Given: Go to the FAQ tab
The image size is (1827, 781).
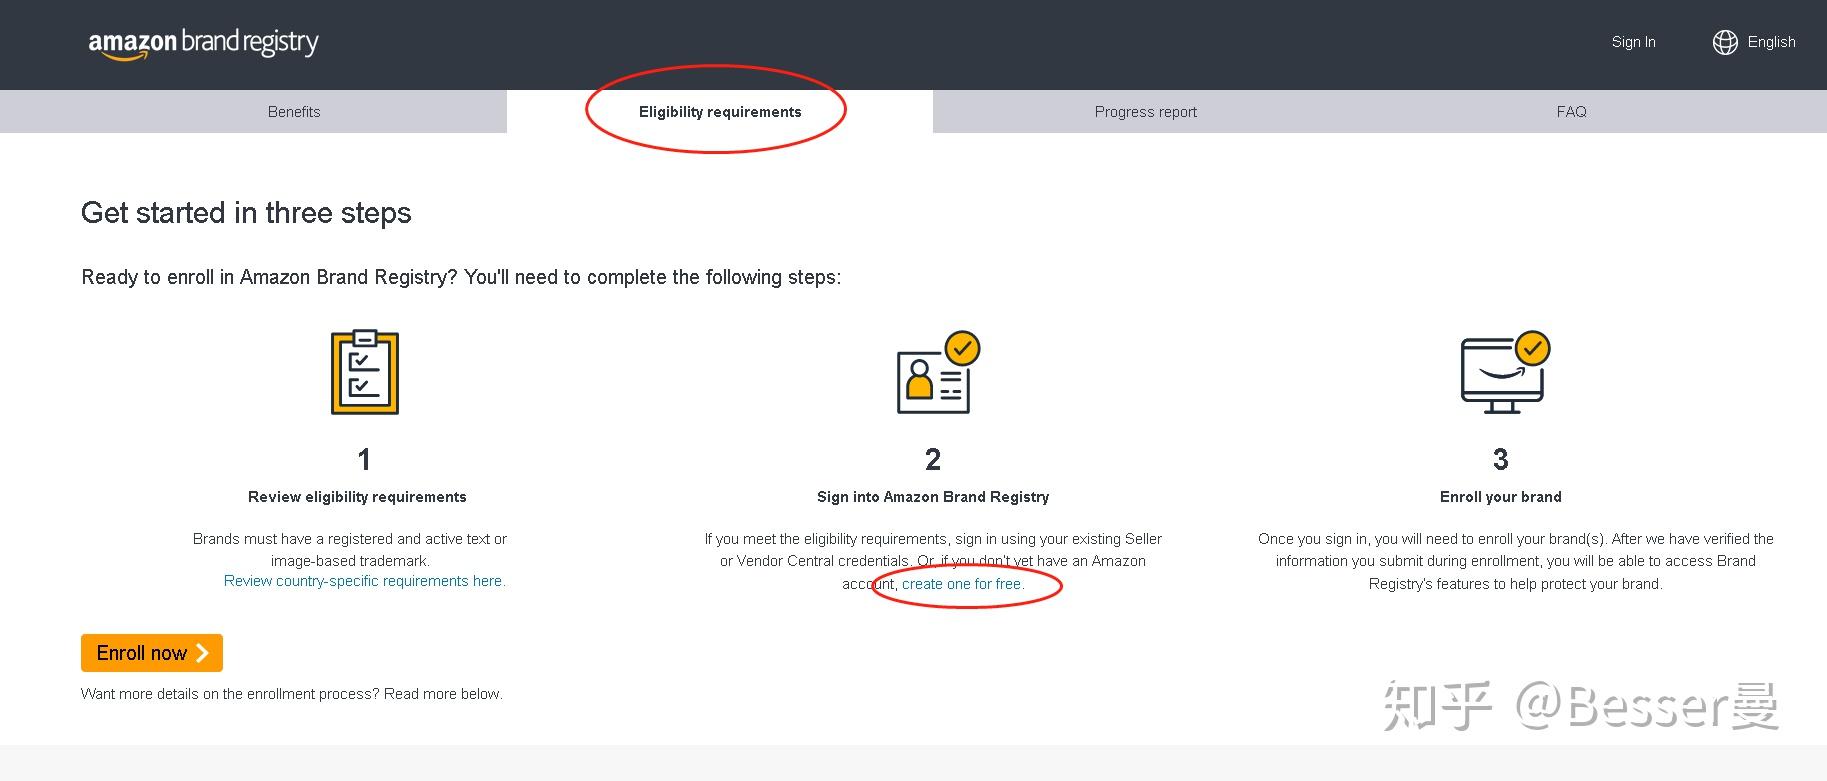Looking at the screenshot, I should pos(1571,112).
